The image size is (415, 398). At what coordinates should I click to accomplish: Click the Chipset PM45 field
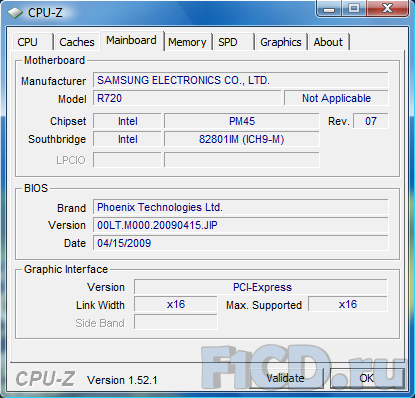242,121
